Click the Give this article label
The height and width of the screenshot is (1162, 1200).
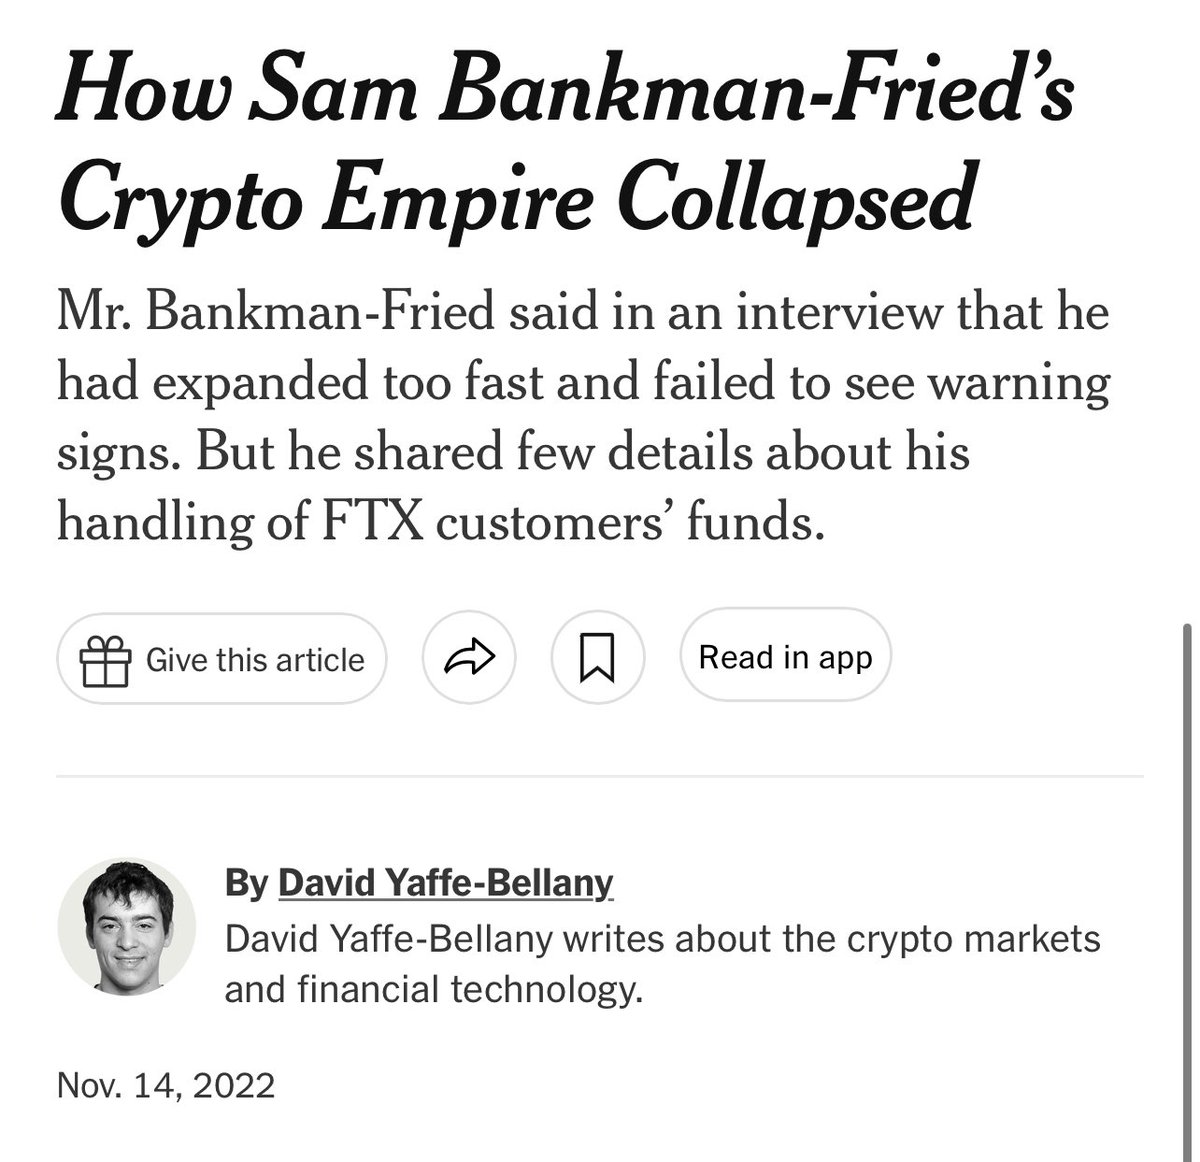(255, 660)
